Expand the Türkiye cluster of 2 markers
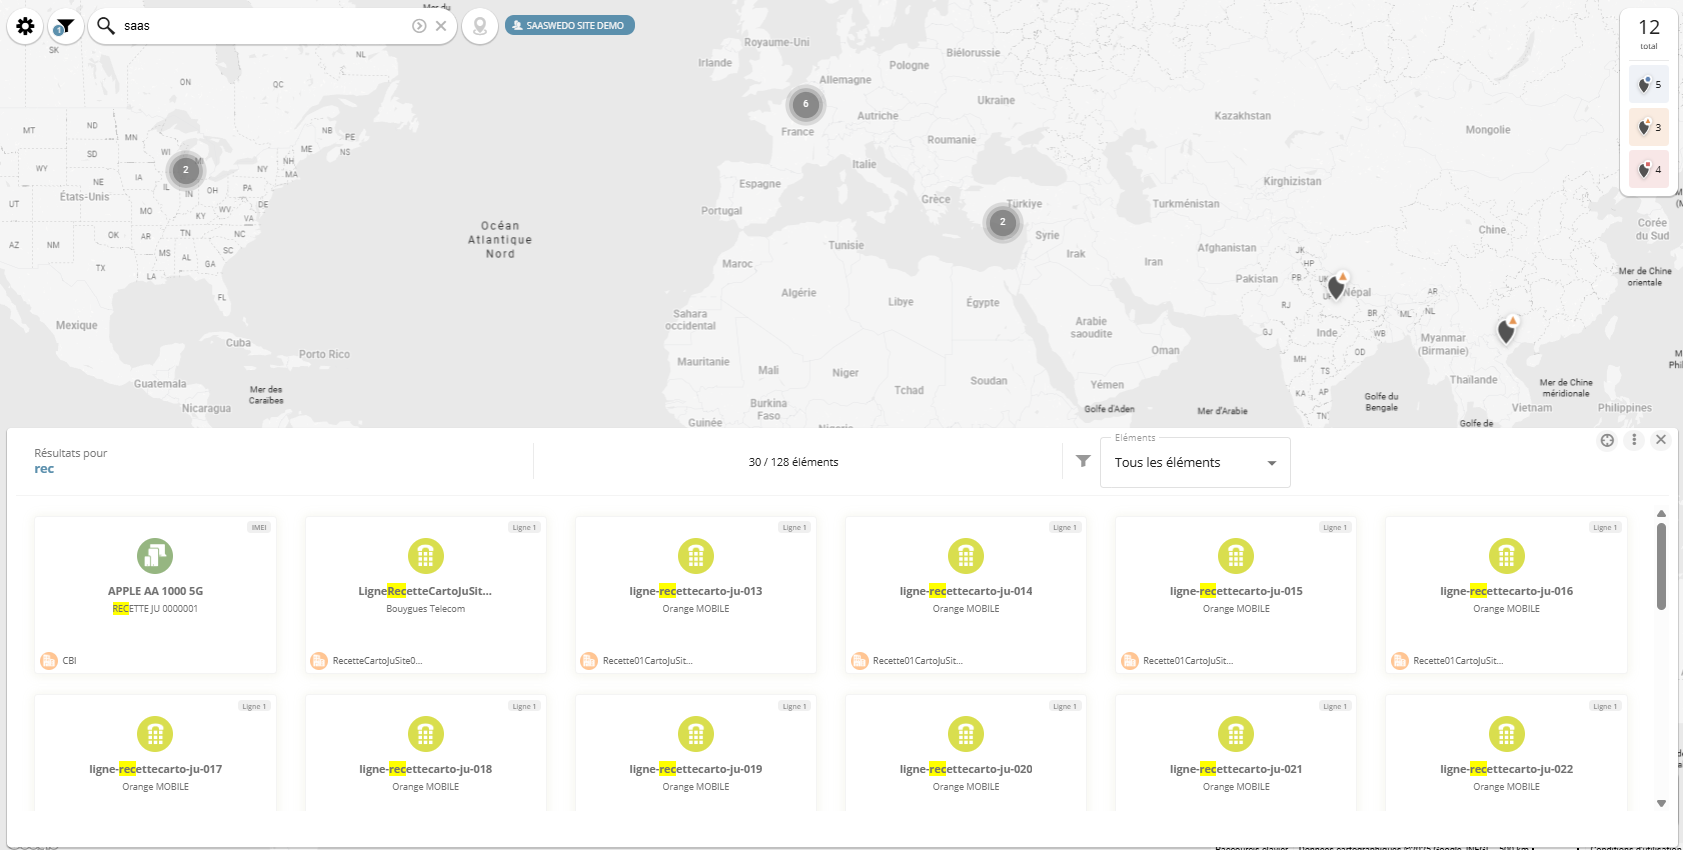Screen dimensions: 1683x850 [1002, 222]
